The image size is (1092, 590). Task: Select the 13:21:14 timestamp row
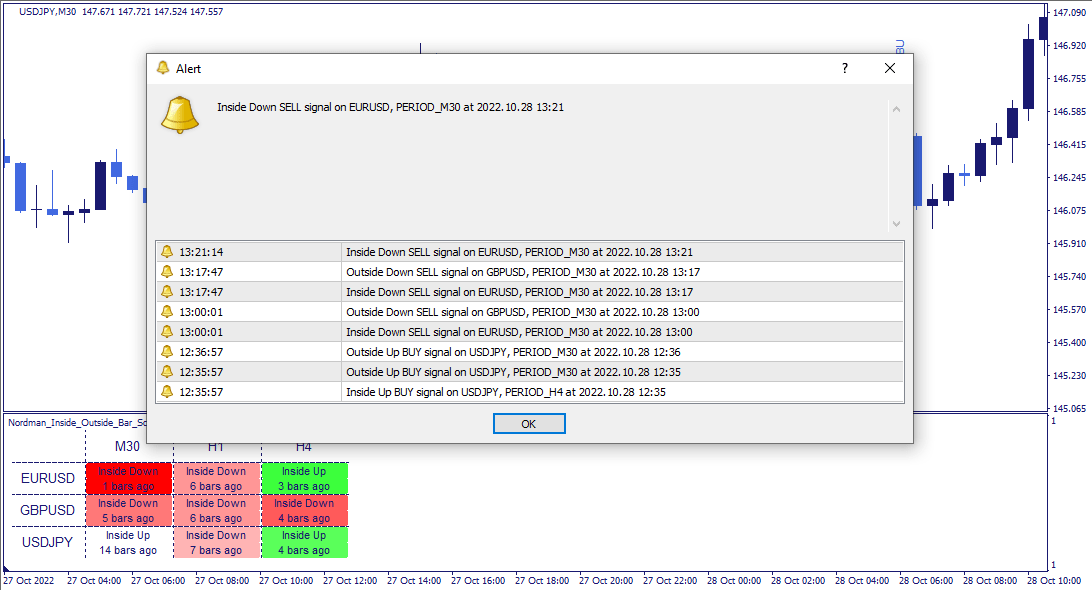coord(530,252)
